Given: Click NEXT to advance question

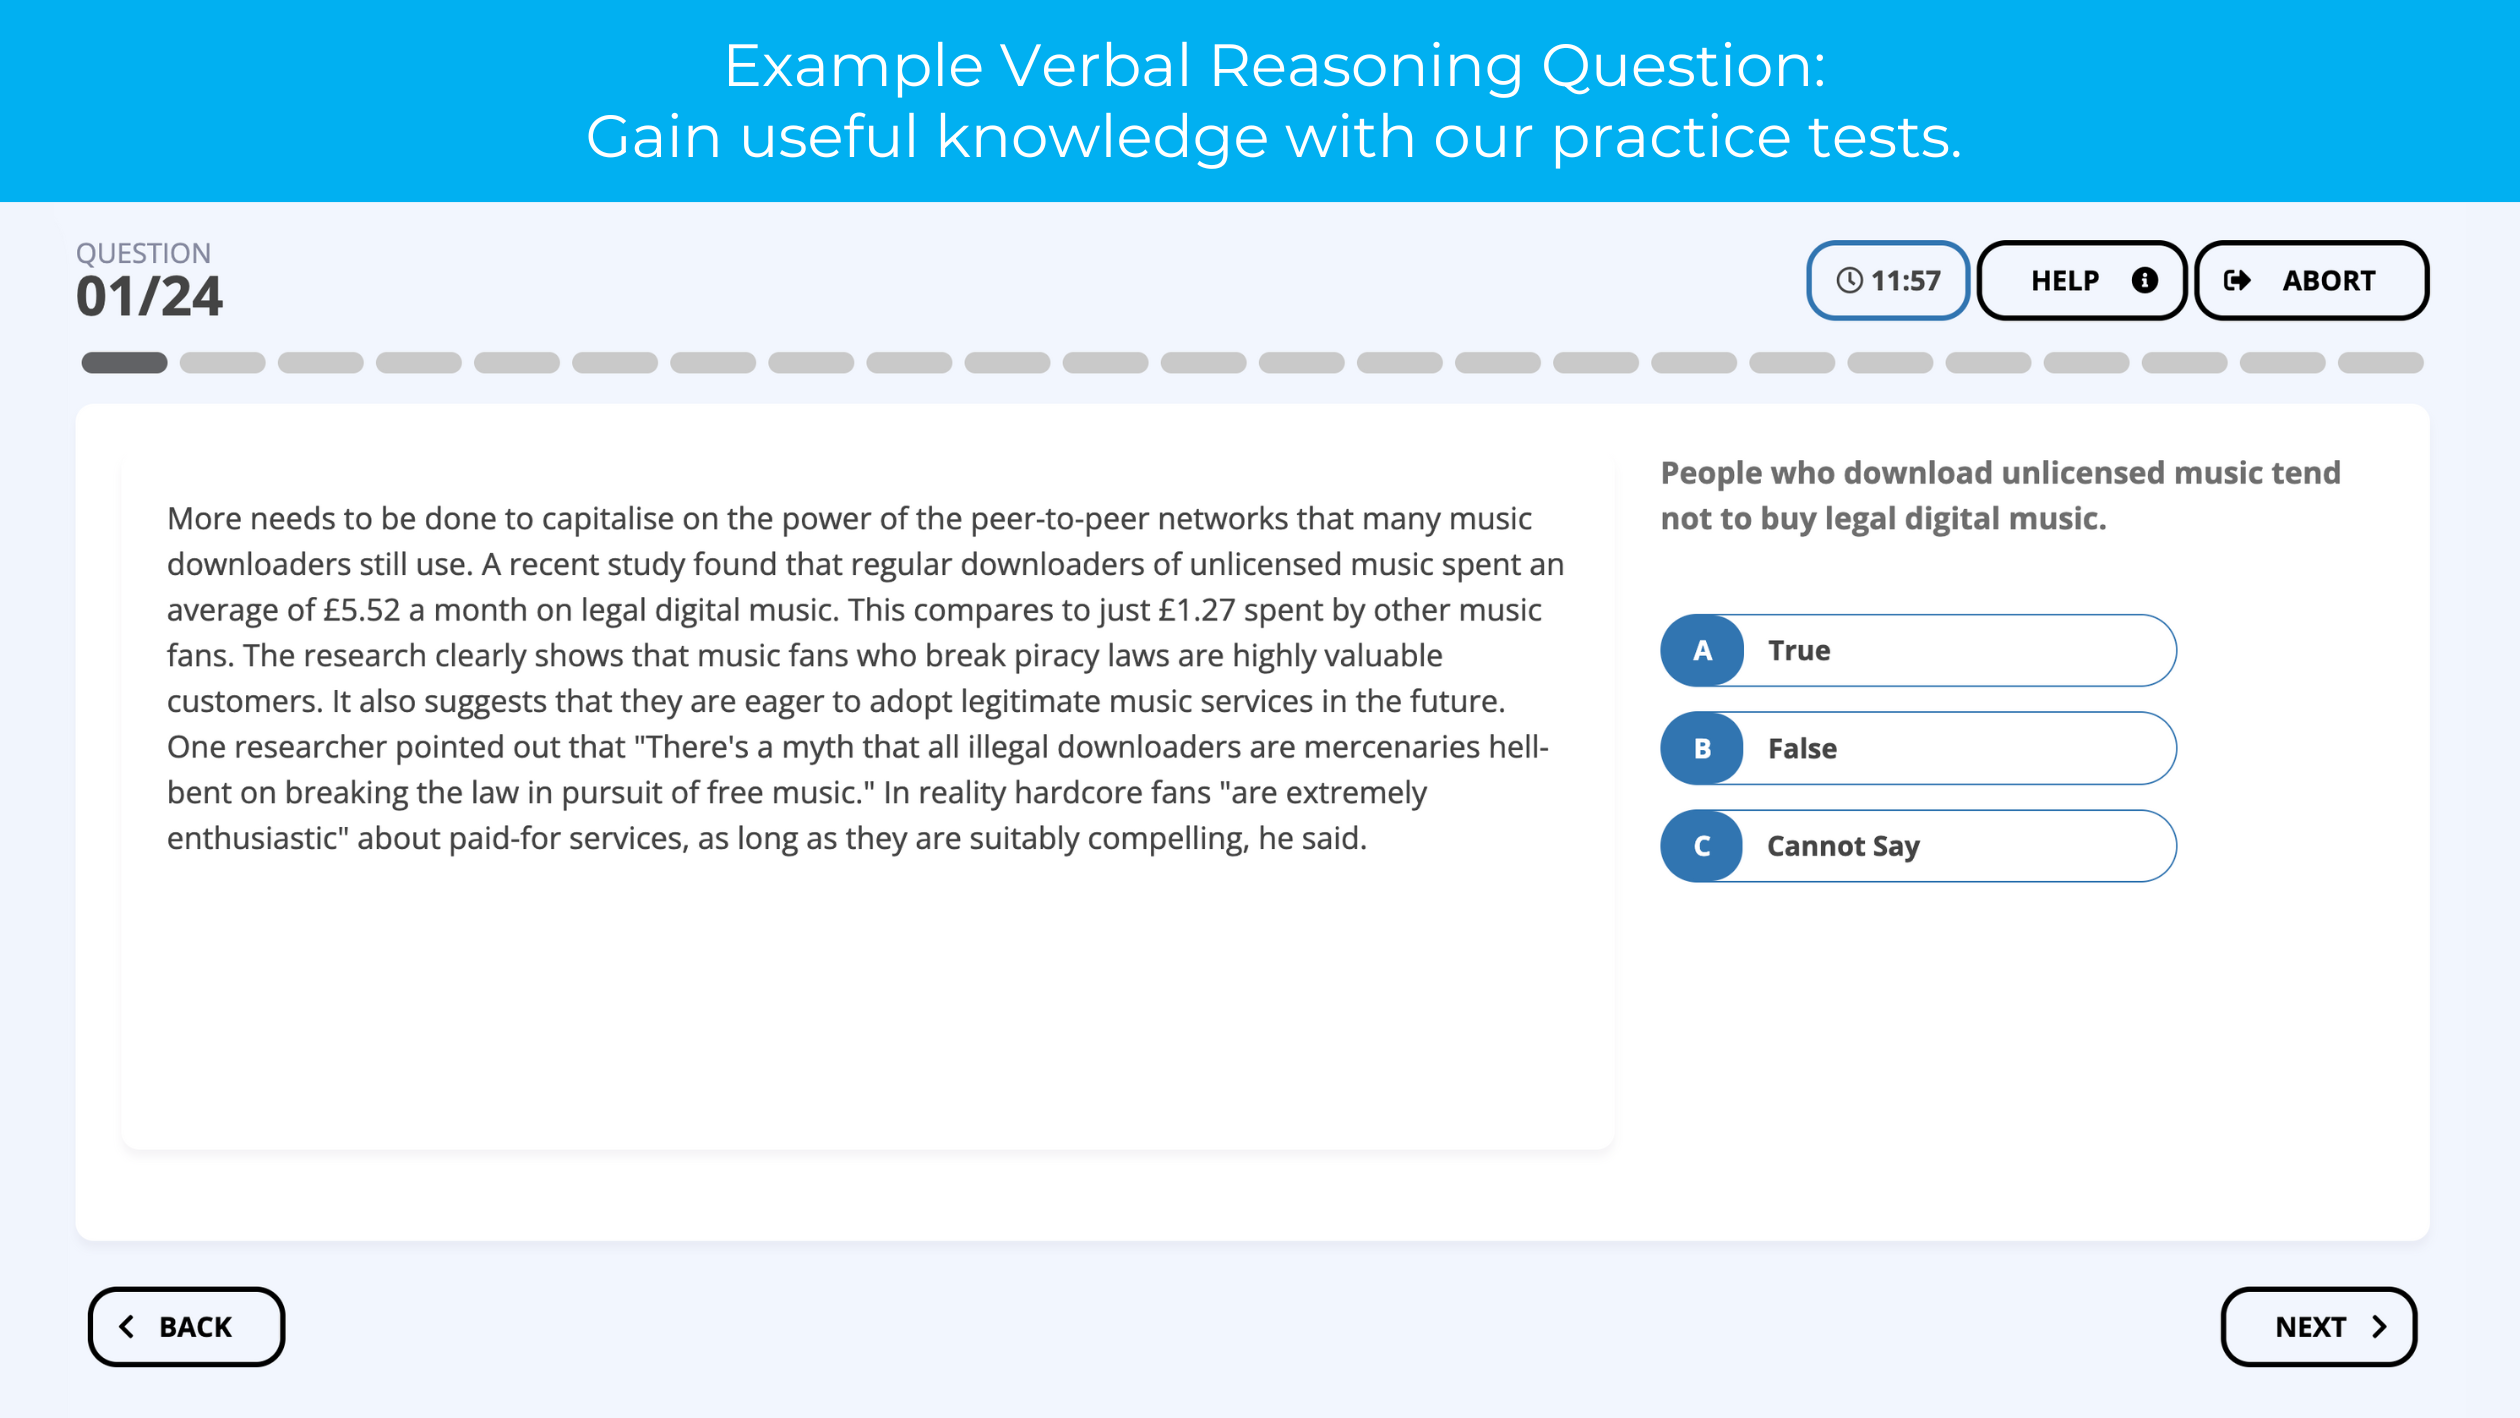Looking at the screenshot, I should (x=2319, y=1326).
